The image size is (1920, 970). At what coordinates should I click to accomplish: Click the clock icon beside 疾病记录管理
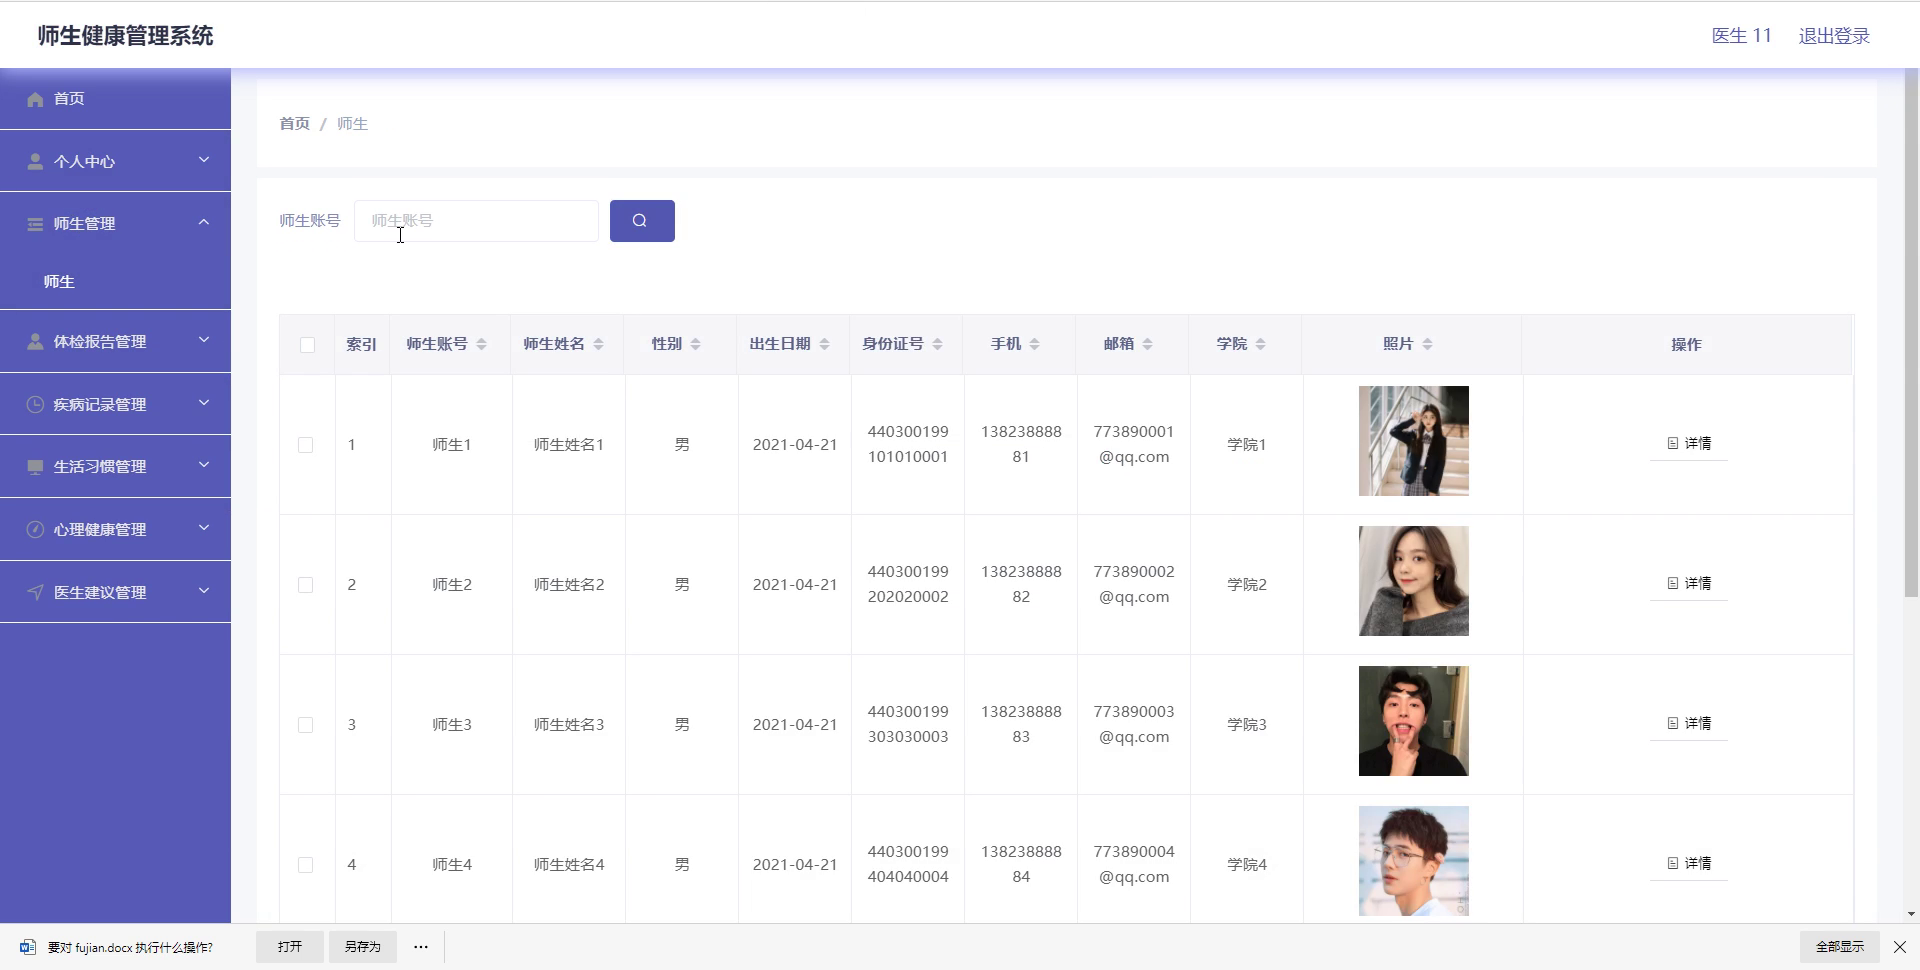click(35, 404)
